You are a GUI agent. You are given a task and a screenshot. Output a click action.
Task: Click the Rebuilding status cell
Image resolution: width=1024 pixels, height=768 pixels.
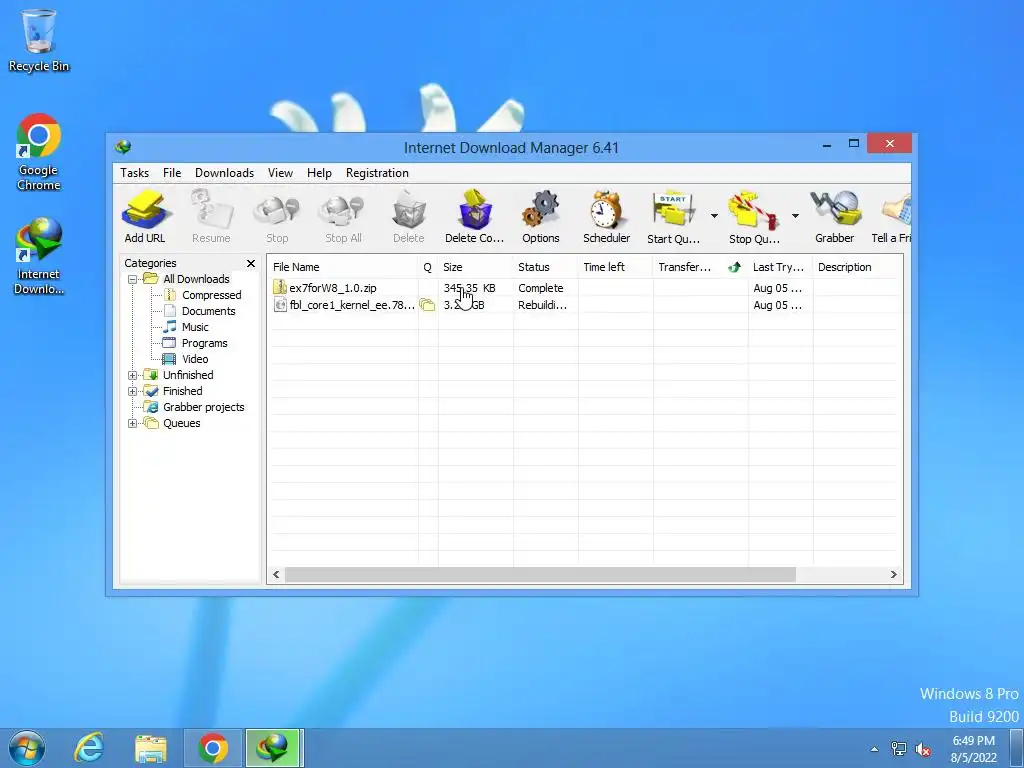(543, 305)
